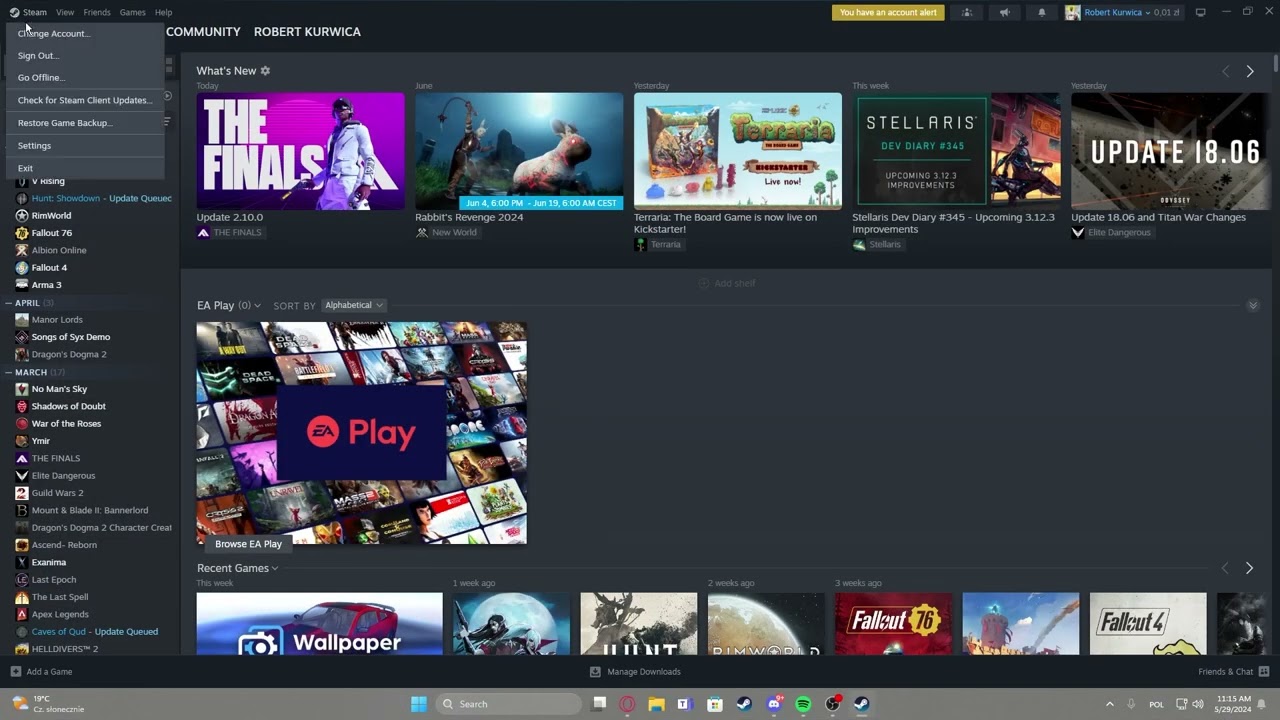Show the next What's New items
Viewport: 1280px width, 720px height.
(1249, 71)
